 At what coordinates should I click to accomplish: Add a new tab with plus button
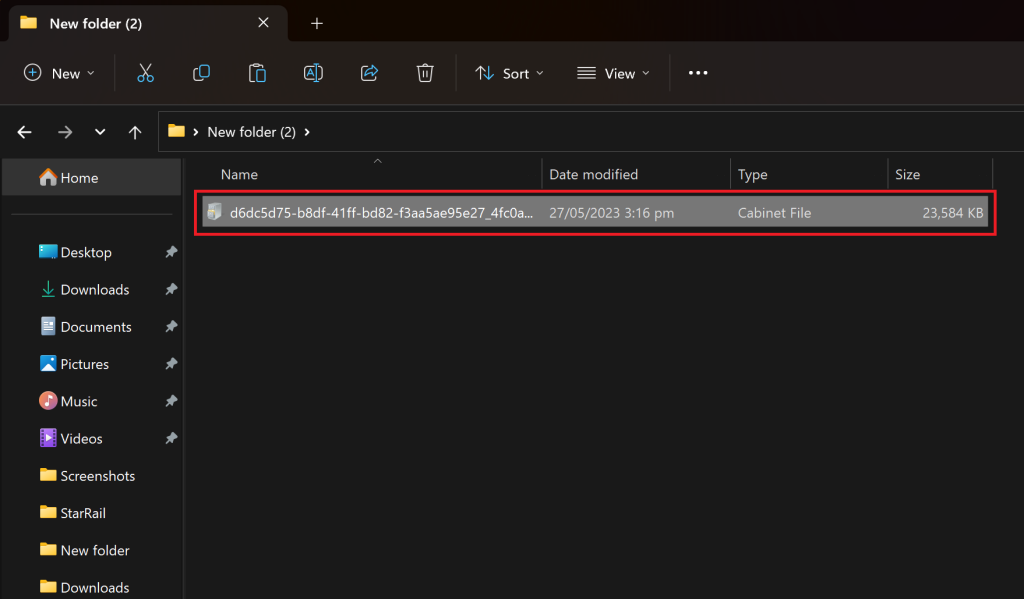(x=317, y=22)
